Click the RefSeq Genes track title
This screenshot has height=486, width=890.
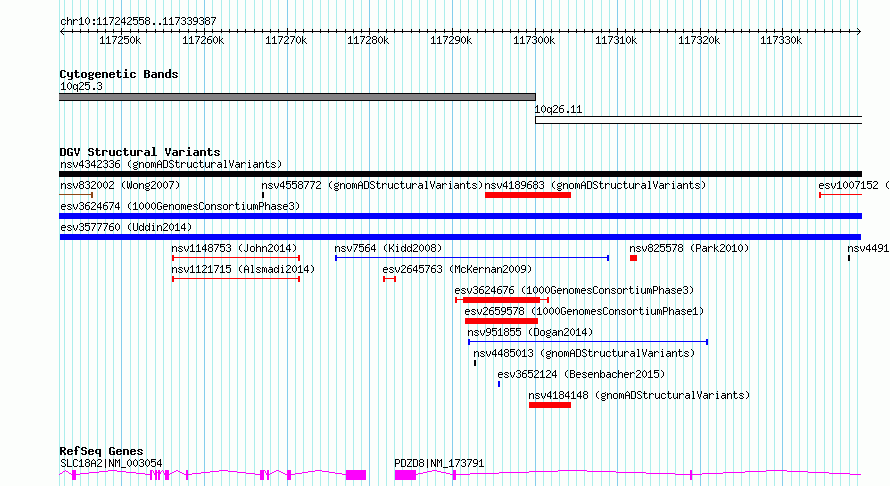pyautogui.click(x=101, y=451)
